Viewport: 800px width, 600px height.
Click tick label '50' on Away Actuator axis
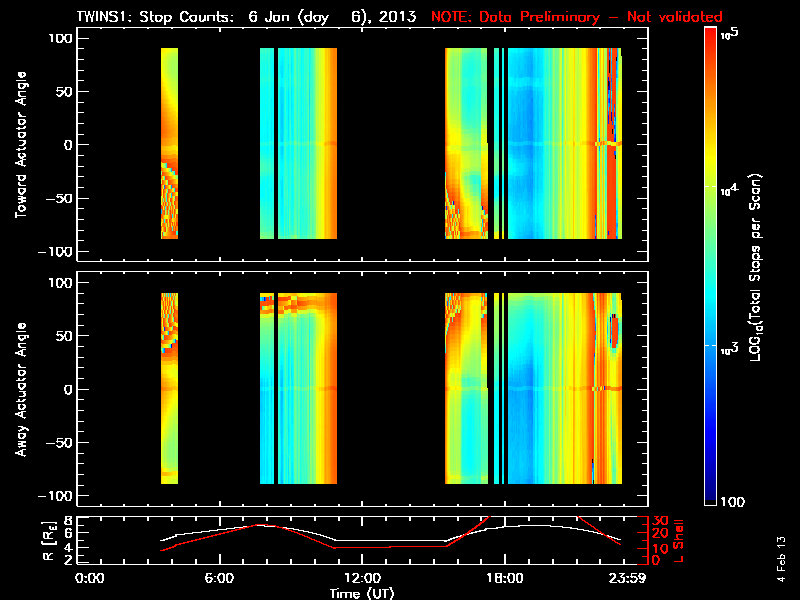pos(65,336)
